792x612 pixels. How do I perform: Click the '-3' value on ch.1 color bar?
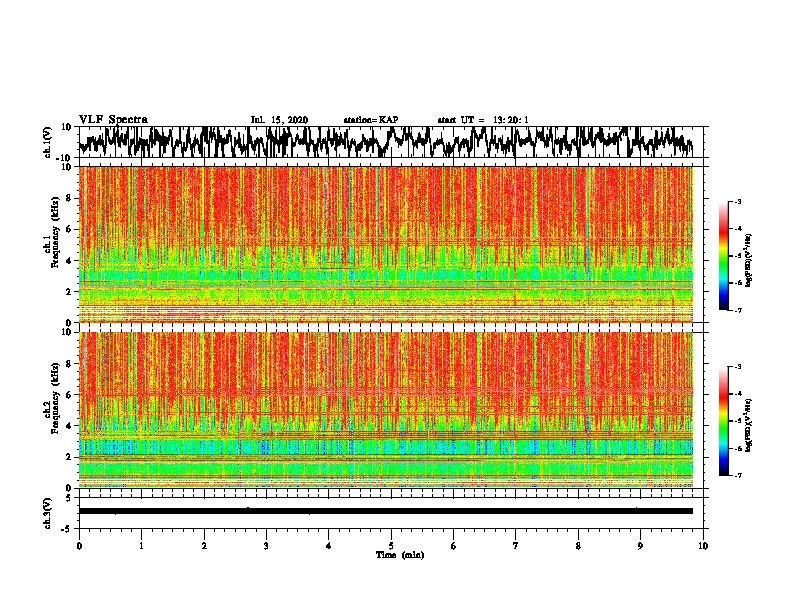tap(737, 201)
